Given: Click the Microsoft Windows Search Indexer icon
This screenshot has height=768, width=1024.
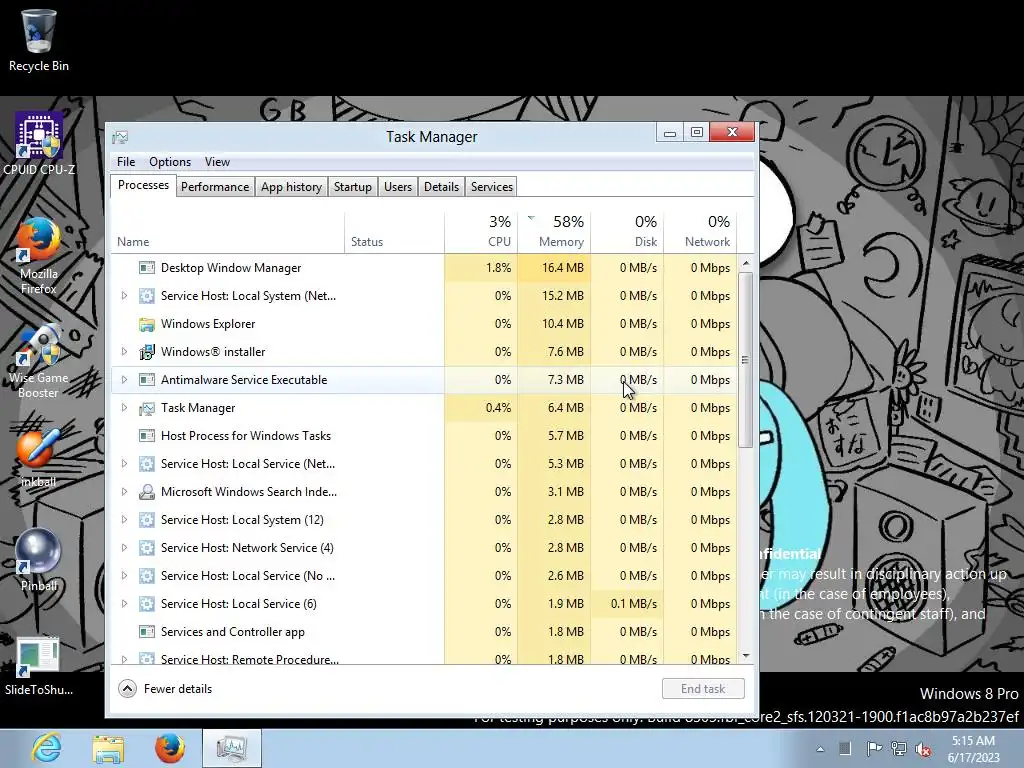Looking at the screenshot, I should 147,492.
